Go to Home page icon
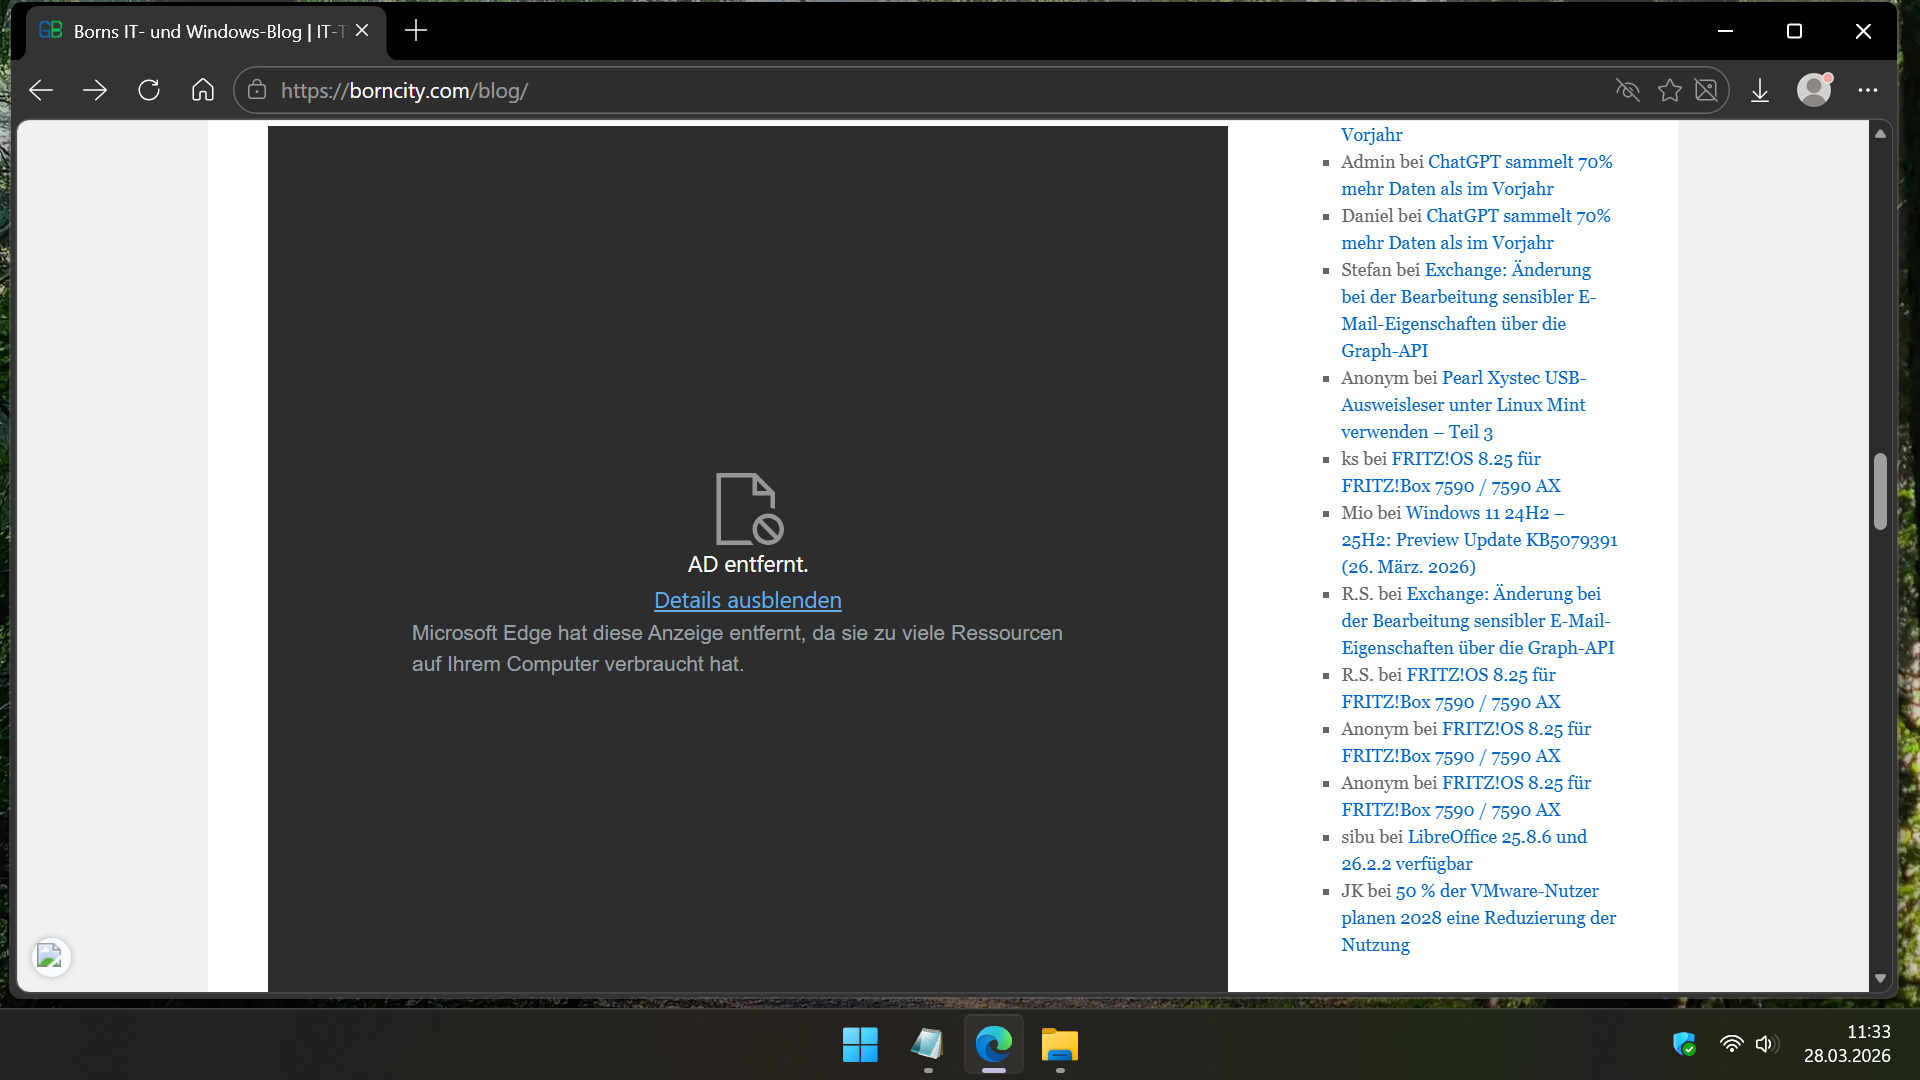This screenshot has height=1080, width=1920. (203, 90)
